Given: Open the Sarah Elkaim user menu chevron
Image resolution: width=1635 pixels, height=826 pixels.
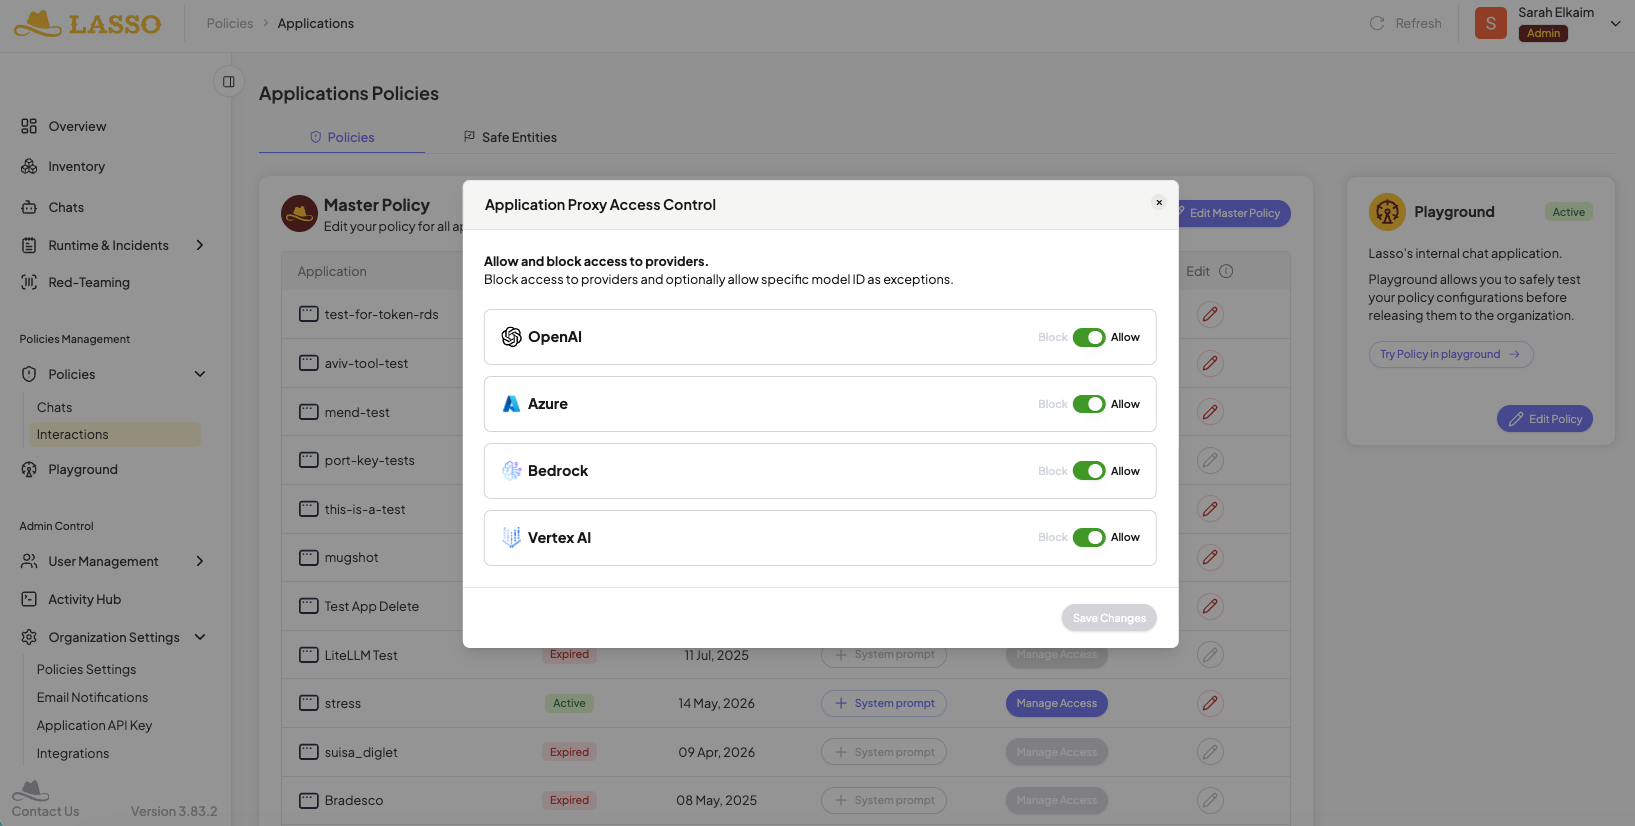Looking at the screenshot, I should pos(1615,23).
